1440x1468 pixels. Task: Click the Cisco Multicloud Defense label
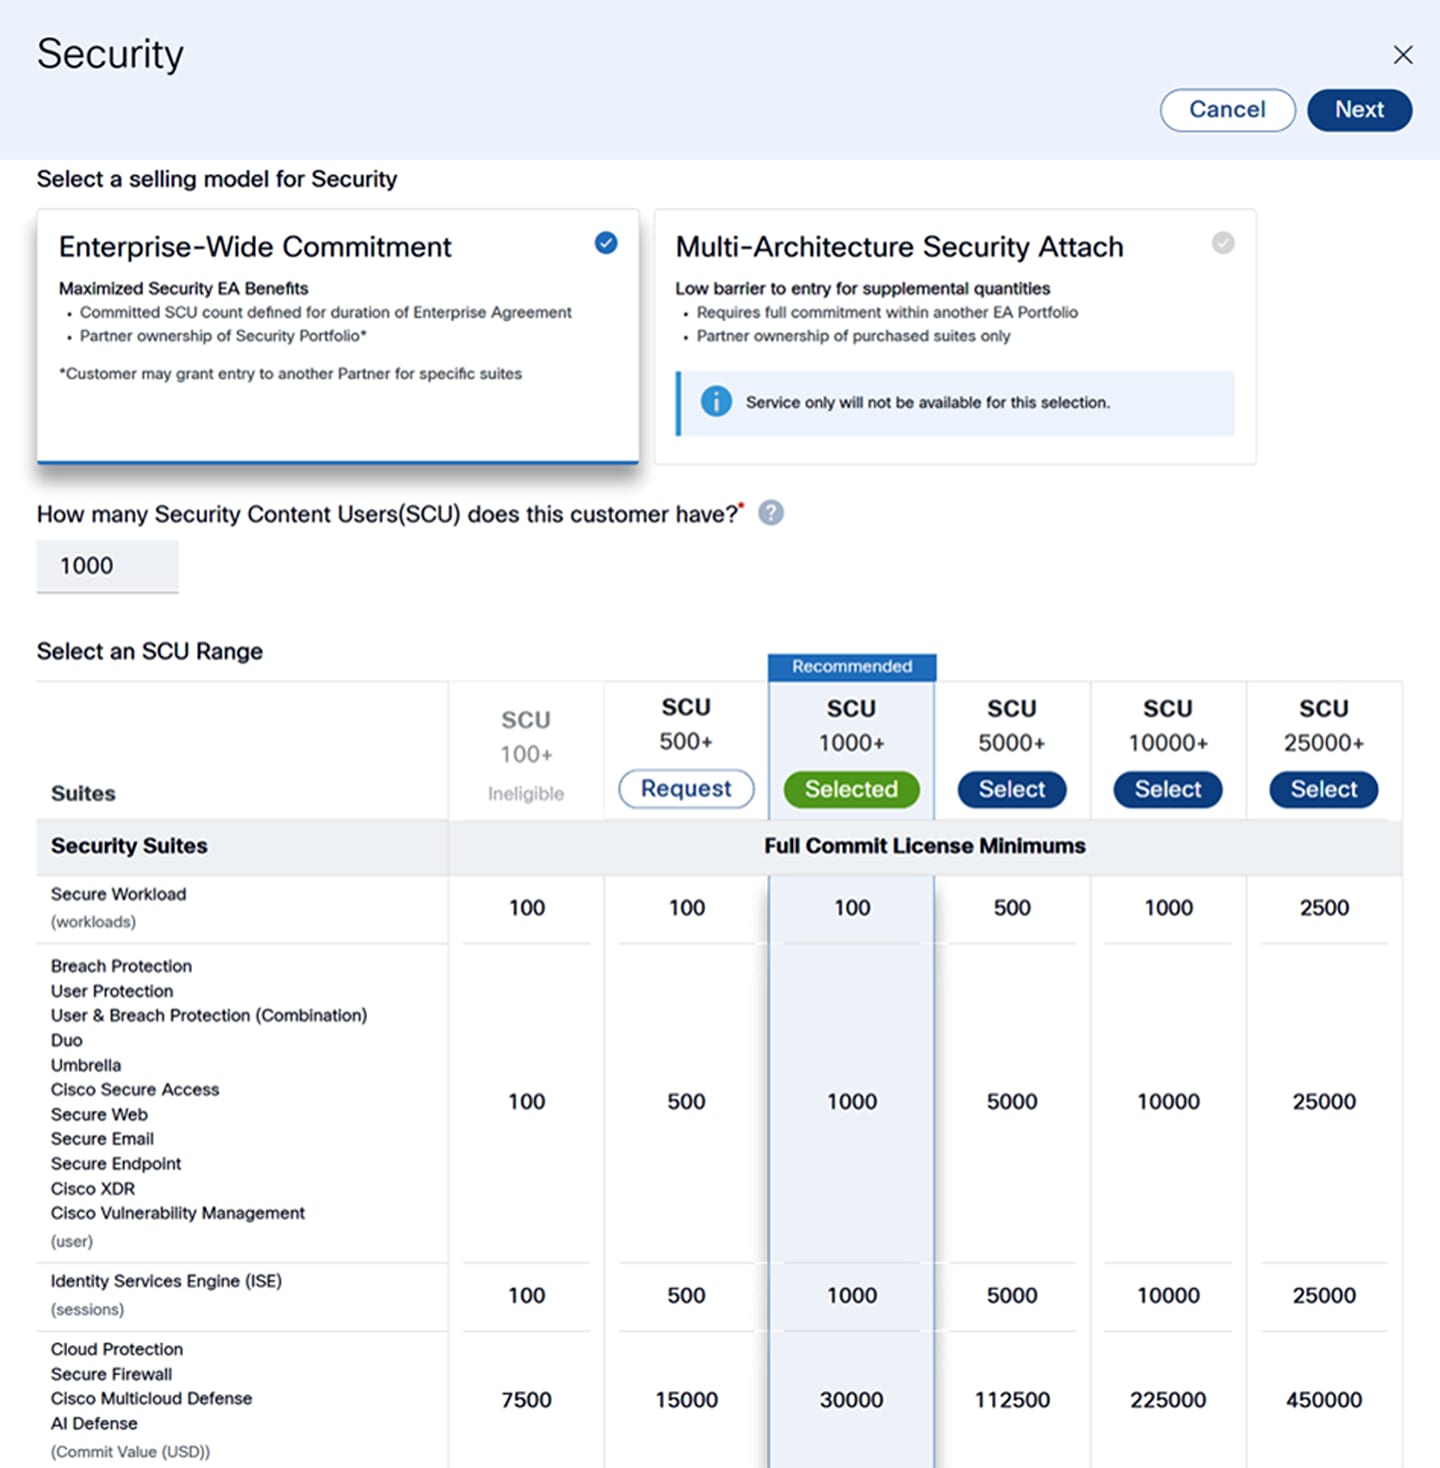[151, 1398]
